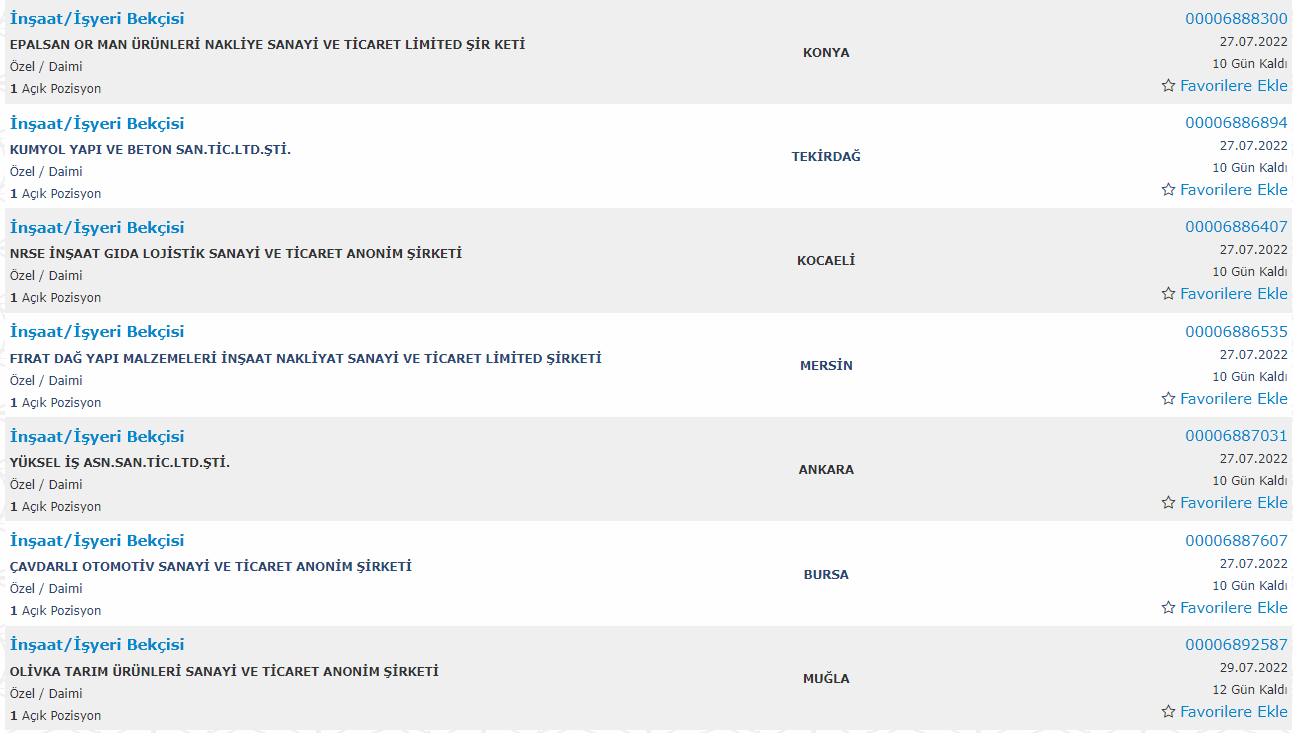The image size is (1293, 733).
Task: Click the favorite star icon for the BURSA listing
Action: (x=1168, y=608)
